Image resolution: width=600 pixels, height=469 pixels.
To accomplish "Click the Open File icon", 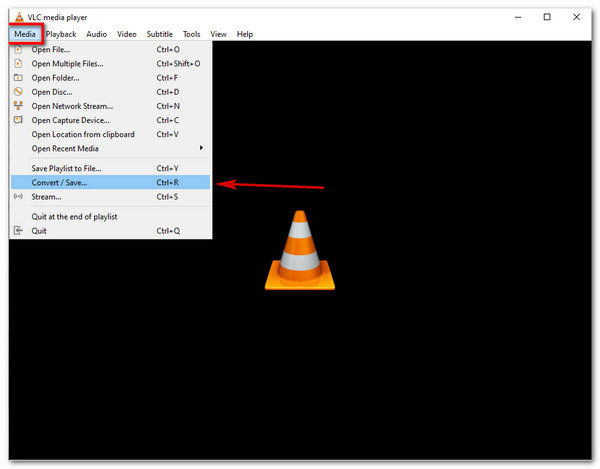I will click(18, 49).
